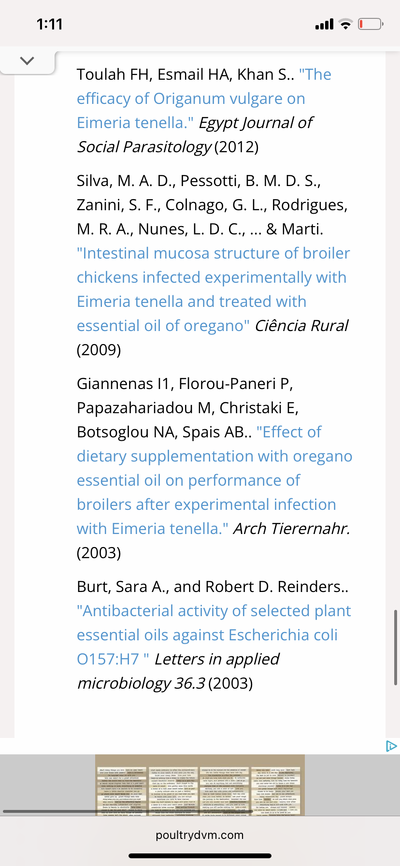Viewport: 400px width, 866px height.
Task: Click the vertical scrollbar thumb on the right
Action: [396, 647]
